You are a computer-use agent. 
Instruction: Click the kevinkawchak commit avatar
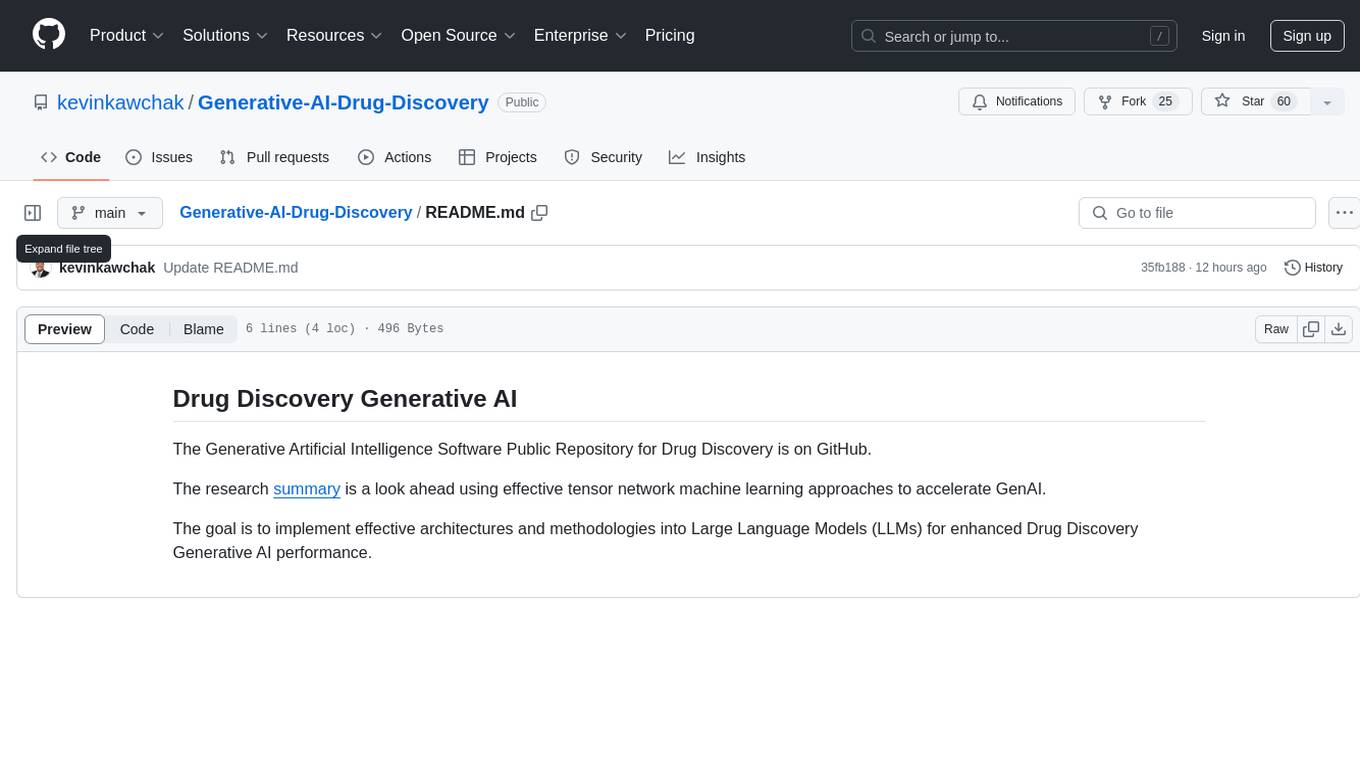click(x=41, y=268)
